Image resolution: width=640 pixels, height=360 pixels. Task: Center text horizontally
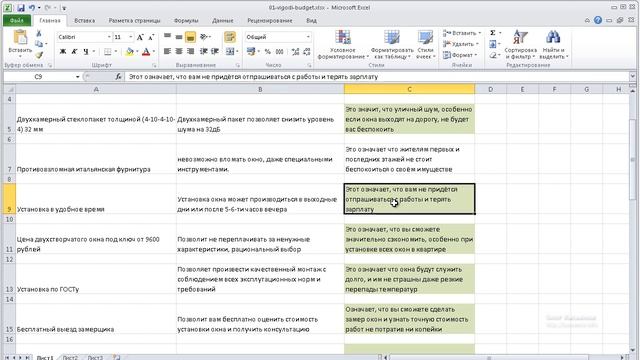179,51
